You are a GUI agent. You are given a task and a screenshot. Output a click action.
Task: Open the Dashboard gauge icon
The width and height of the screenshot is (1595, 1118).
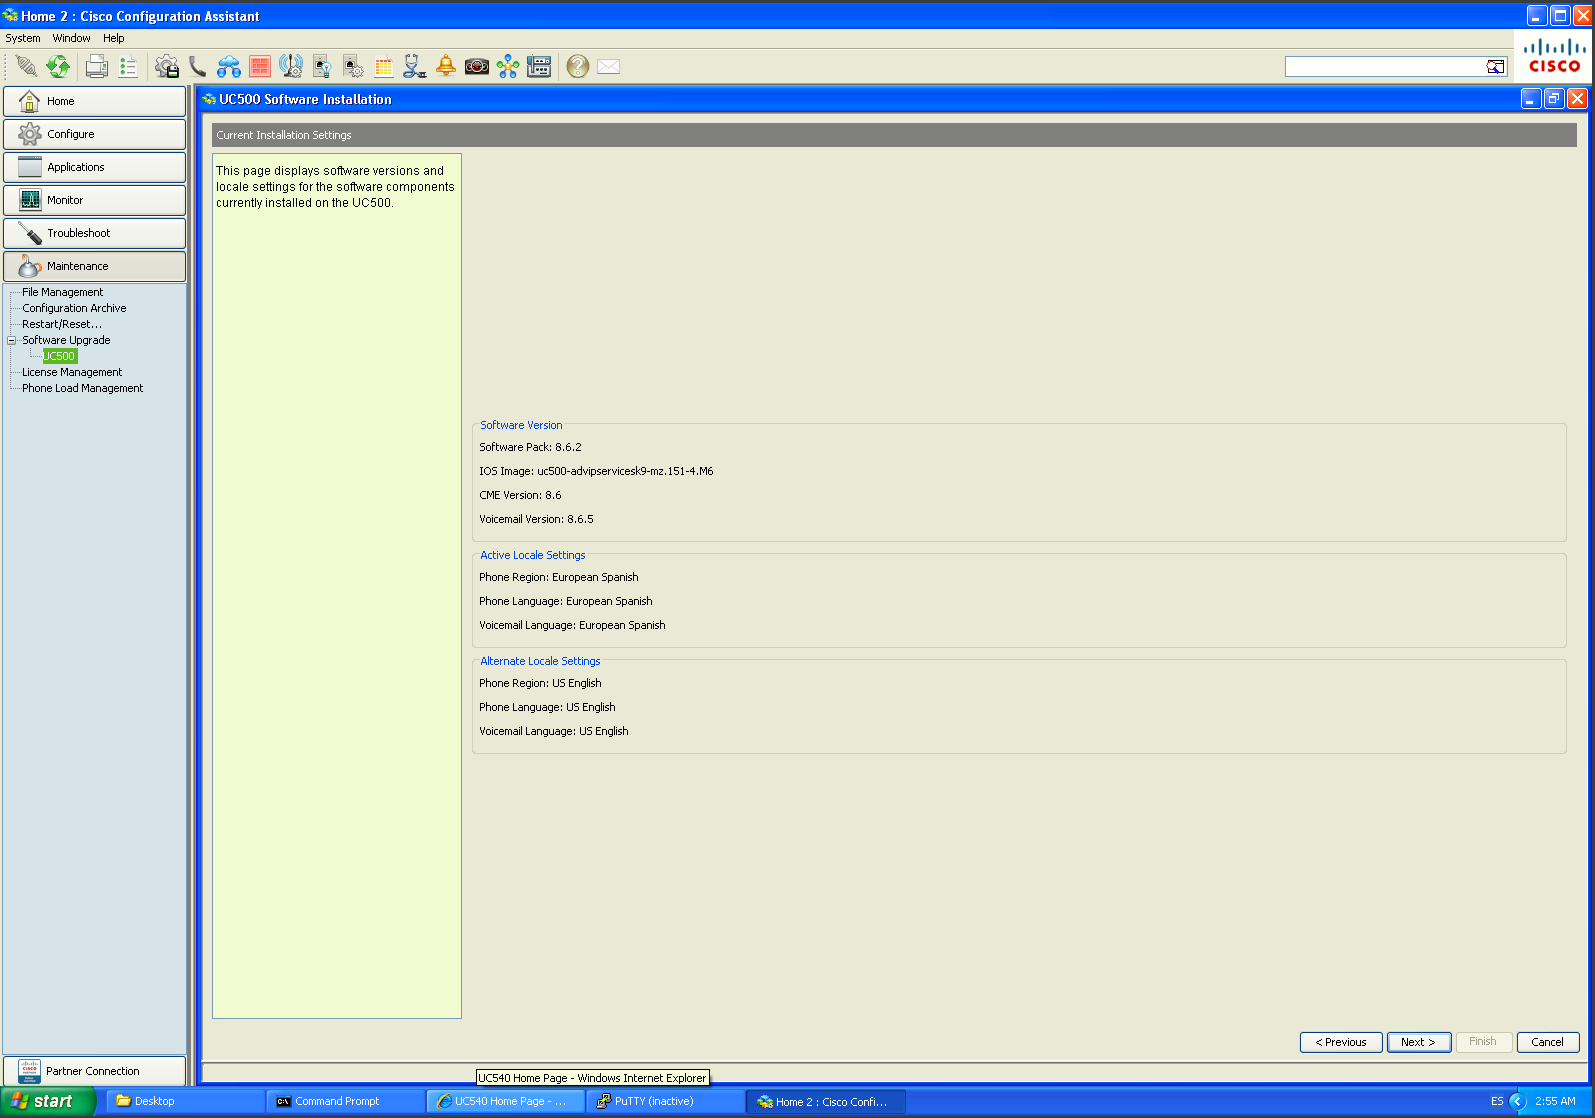(x=477, y=66)
